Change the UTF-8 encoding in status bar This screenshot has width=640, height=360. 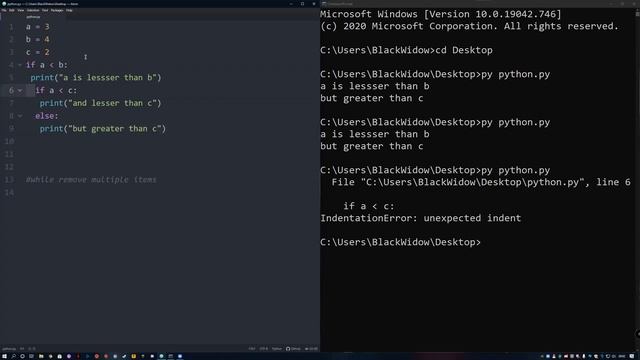[264, 349]
